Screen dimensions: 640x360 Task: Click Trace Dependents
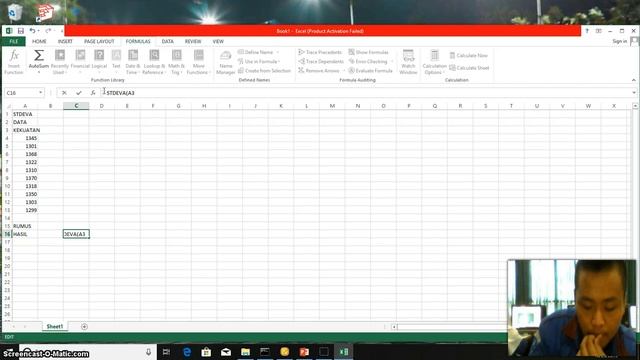pos(321,61)
